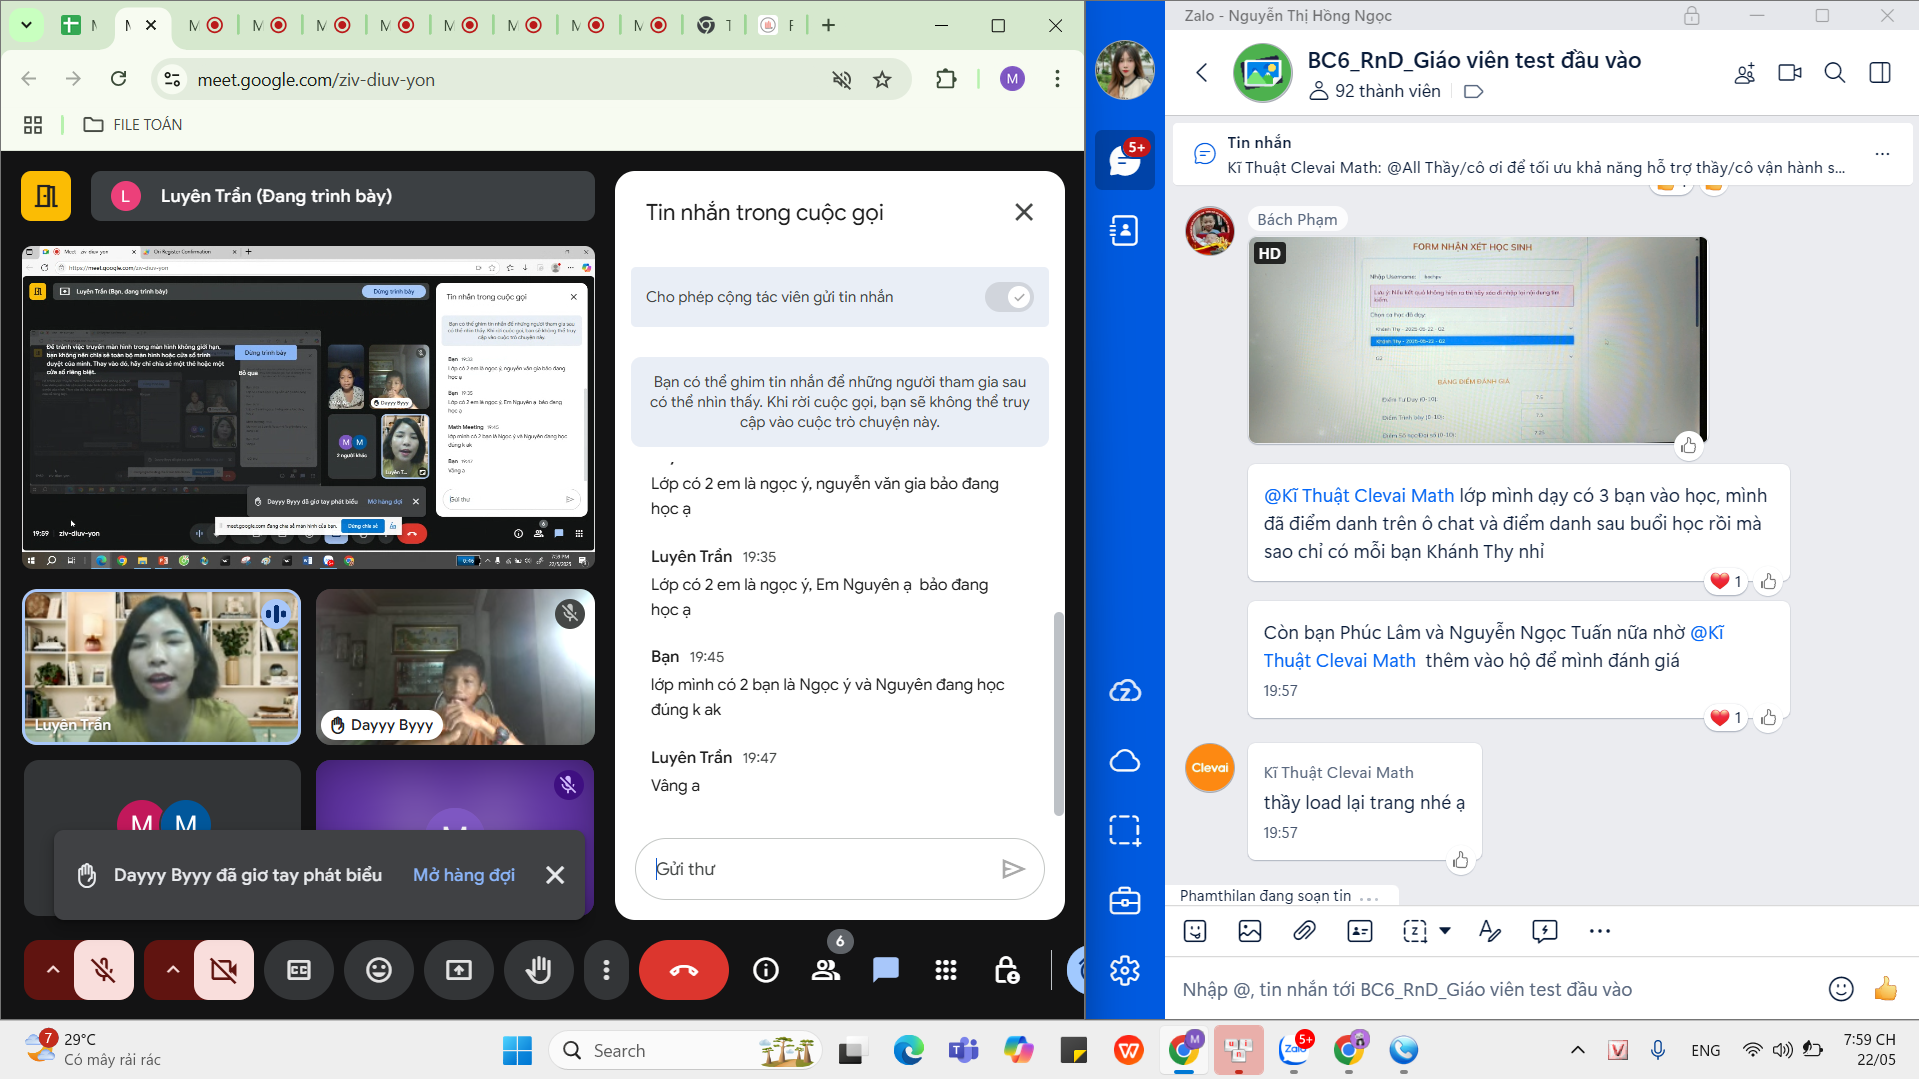Attach a file in Zalo
The width and height of the screenshot is (1919, 1079).
point(1304,931)
